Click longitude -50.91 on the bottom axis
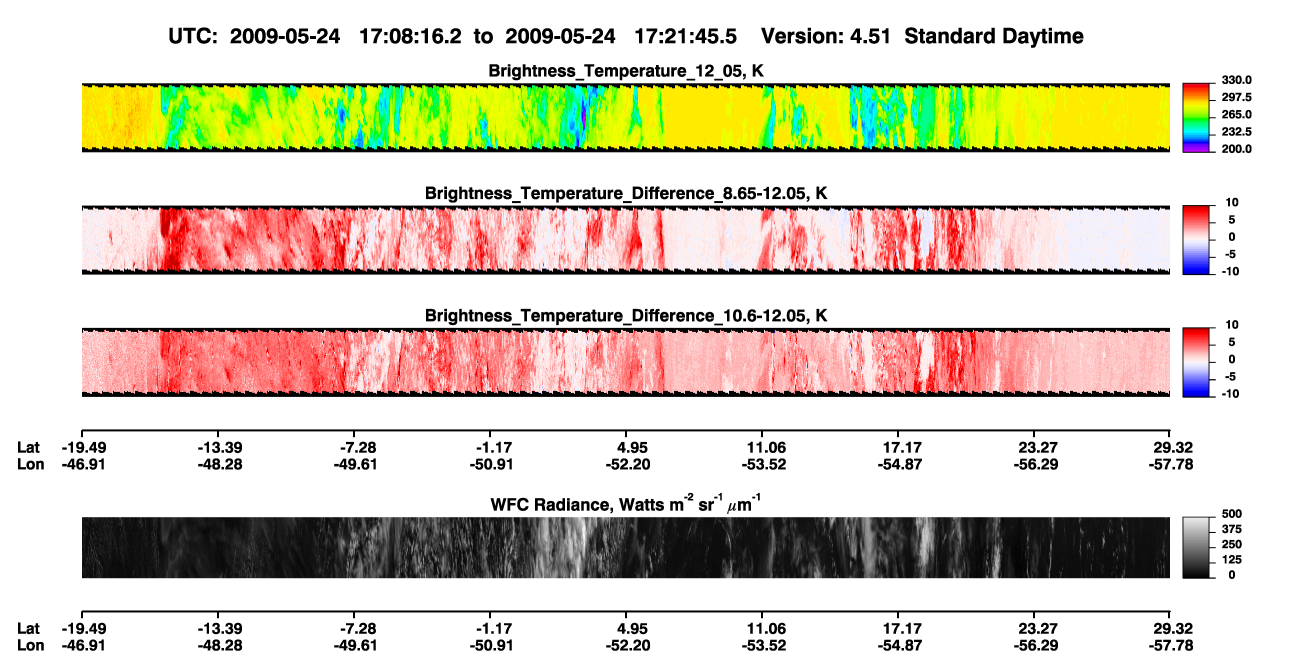1300x667 pixels. (491, 645)
